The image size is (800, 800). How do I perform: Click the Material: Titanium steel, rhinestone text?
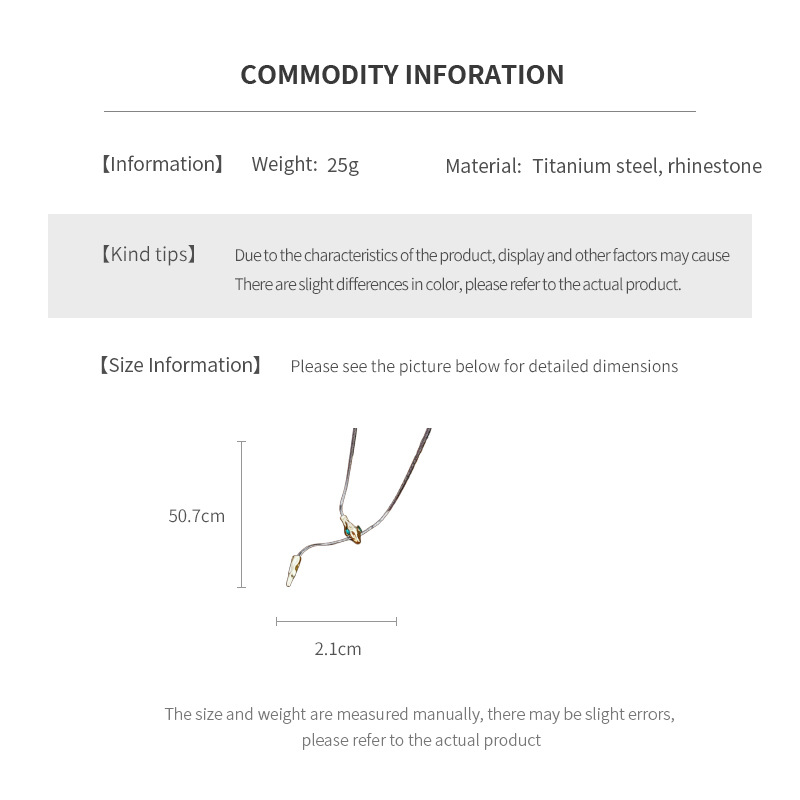(x=603, y=166)
